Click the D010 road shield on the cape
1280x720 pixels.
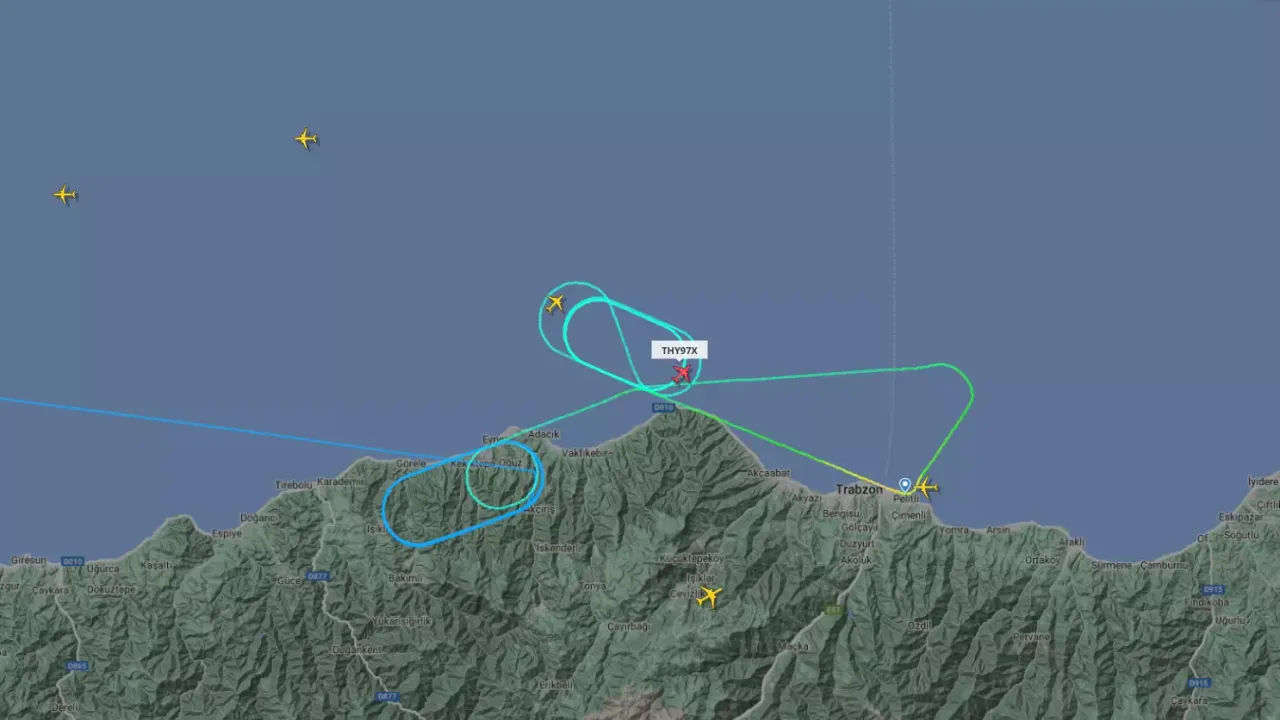coord(663,407)
